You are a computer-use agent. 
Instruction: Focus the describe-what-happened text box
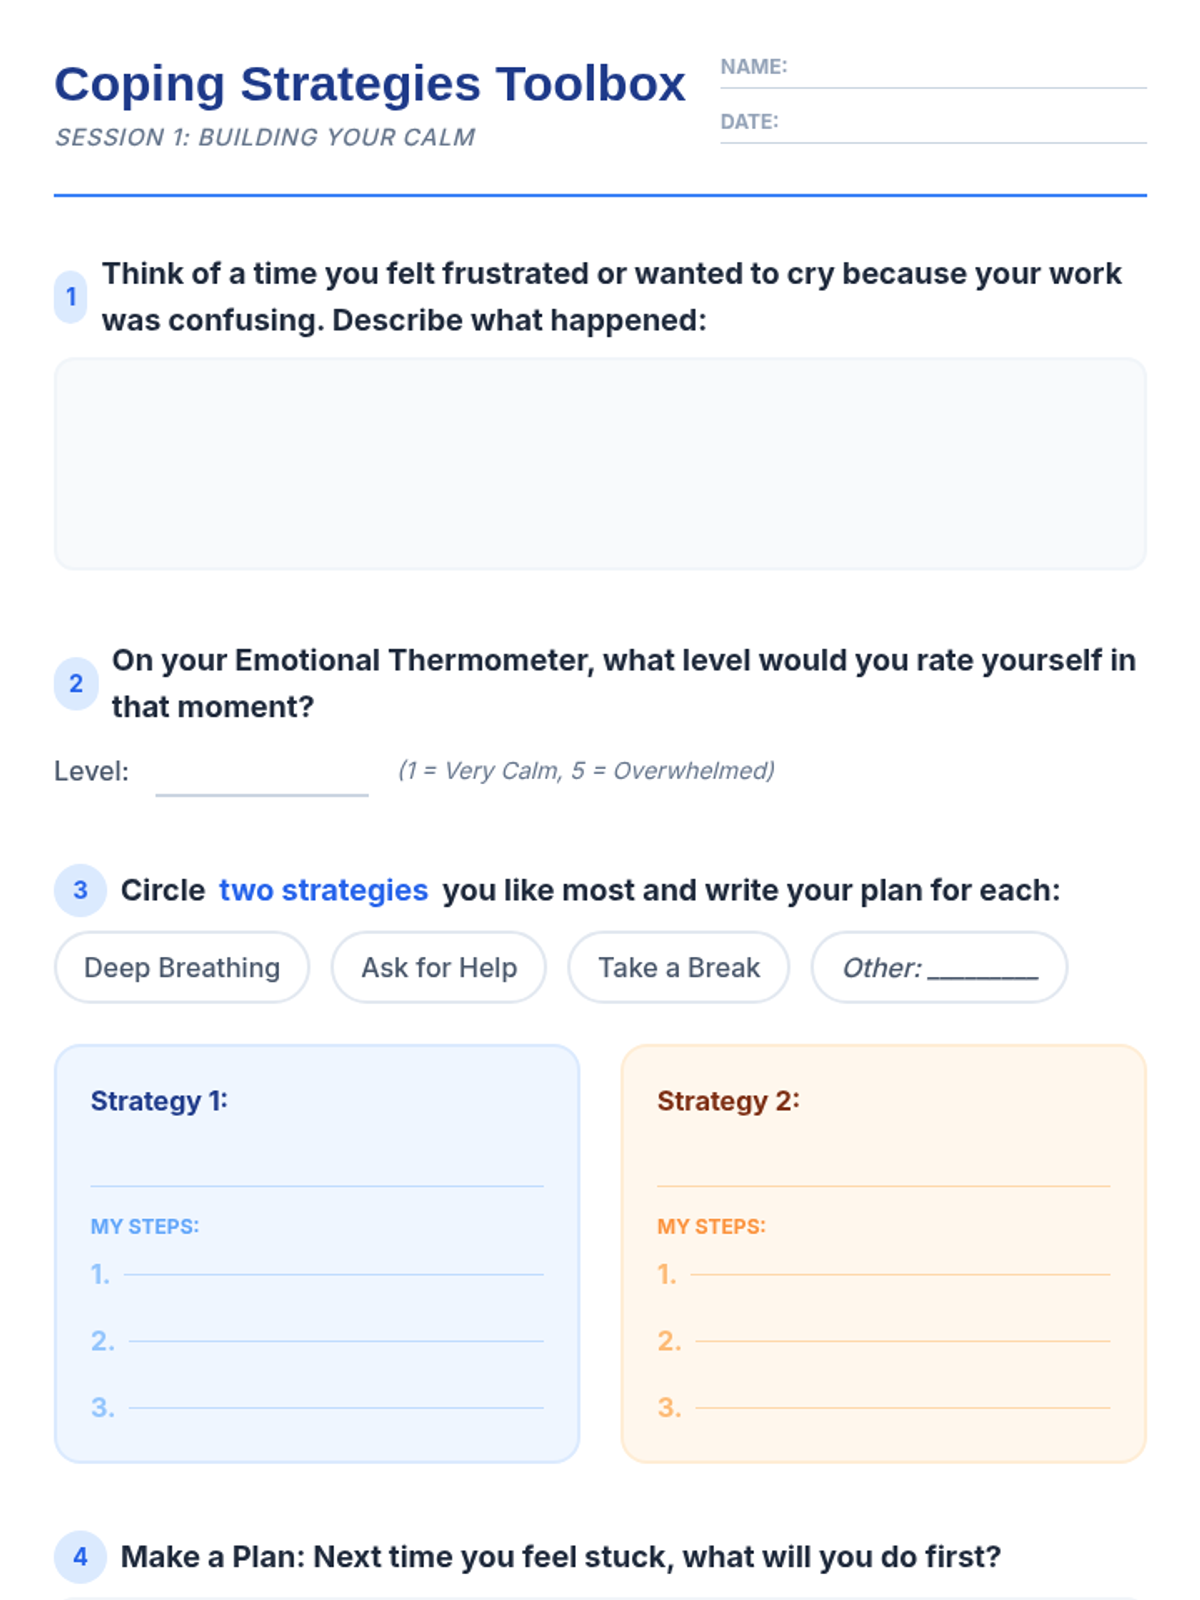[600, 464]
